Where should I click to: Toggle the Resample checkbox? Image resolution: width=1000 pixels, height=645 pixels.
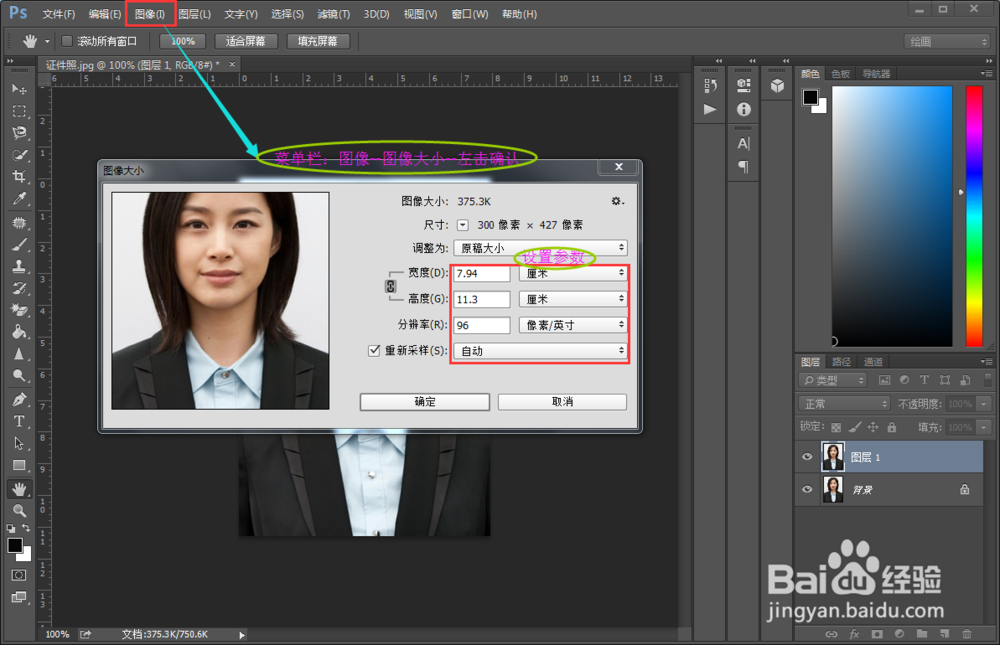click(x=374, y=350)
